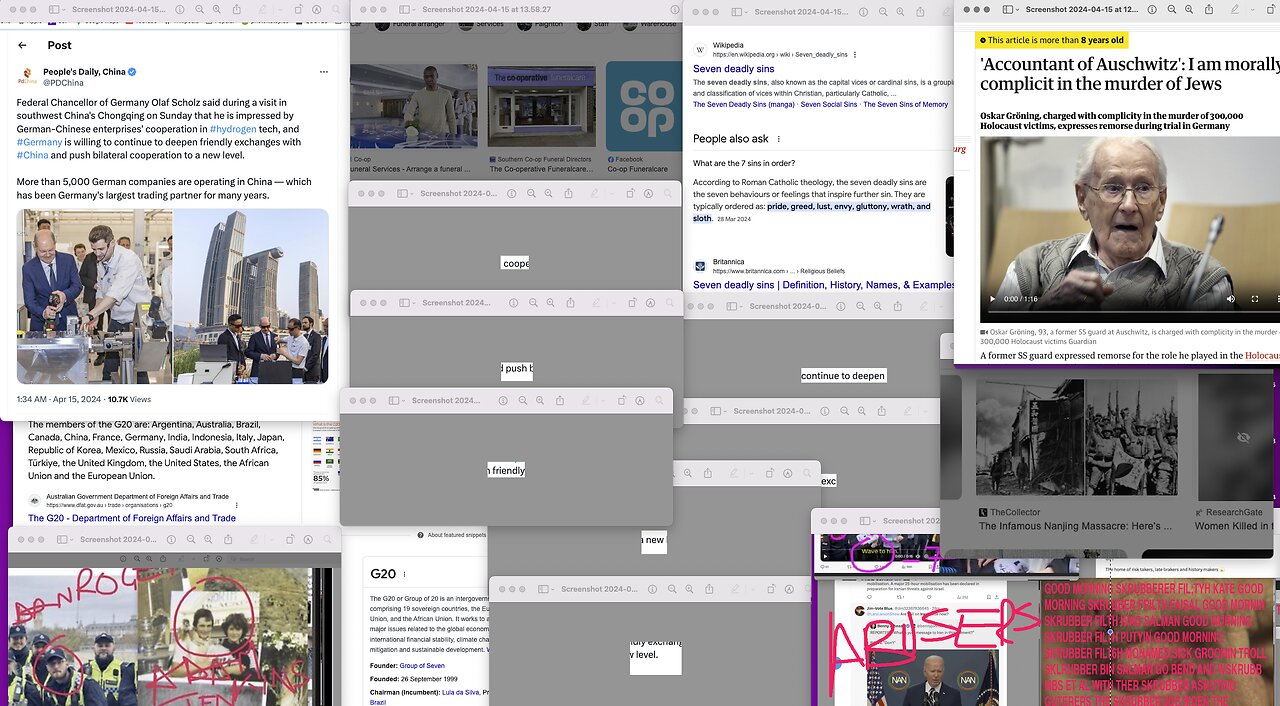Open the #hydrogen hashtag link

232,129
